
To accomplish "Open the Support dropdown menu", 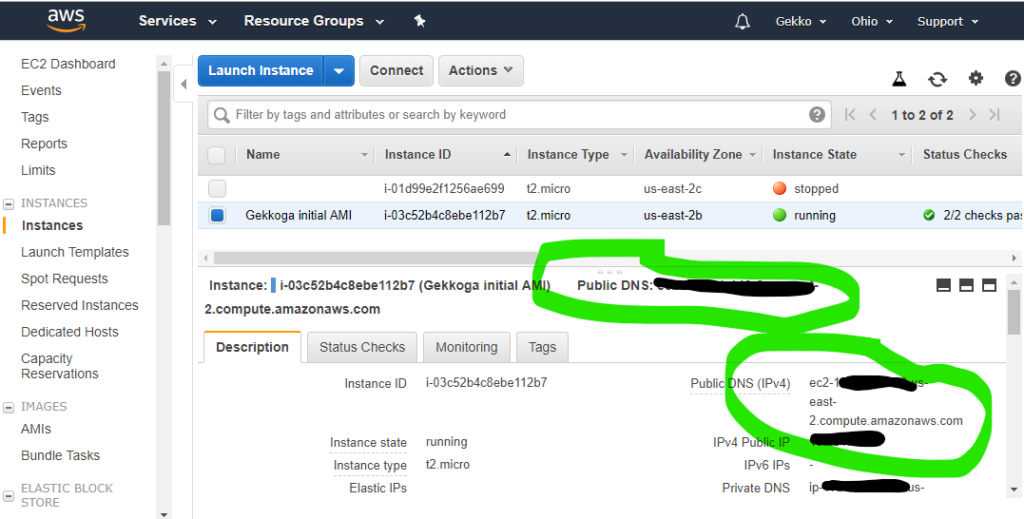I will 948,22.
